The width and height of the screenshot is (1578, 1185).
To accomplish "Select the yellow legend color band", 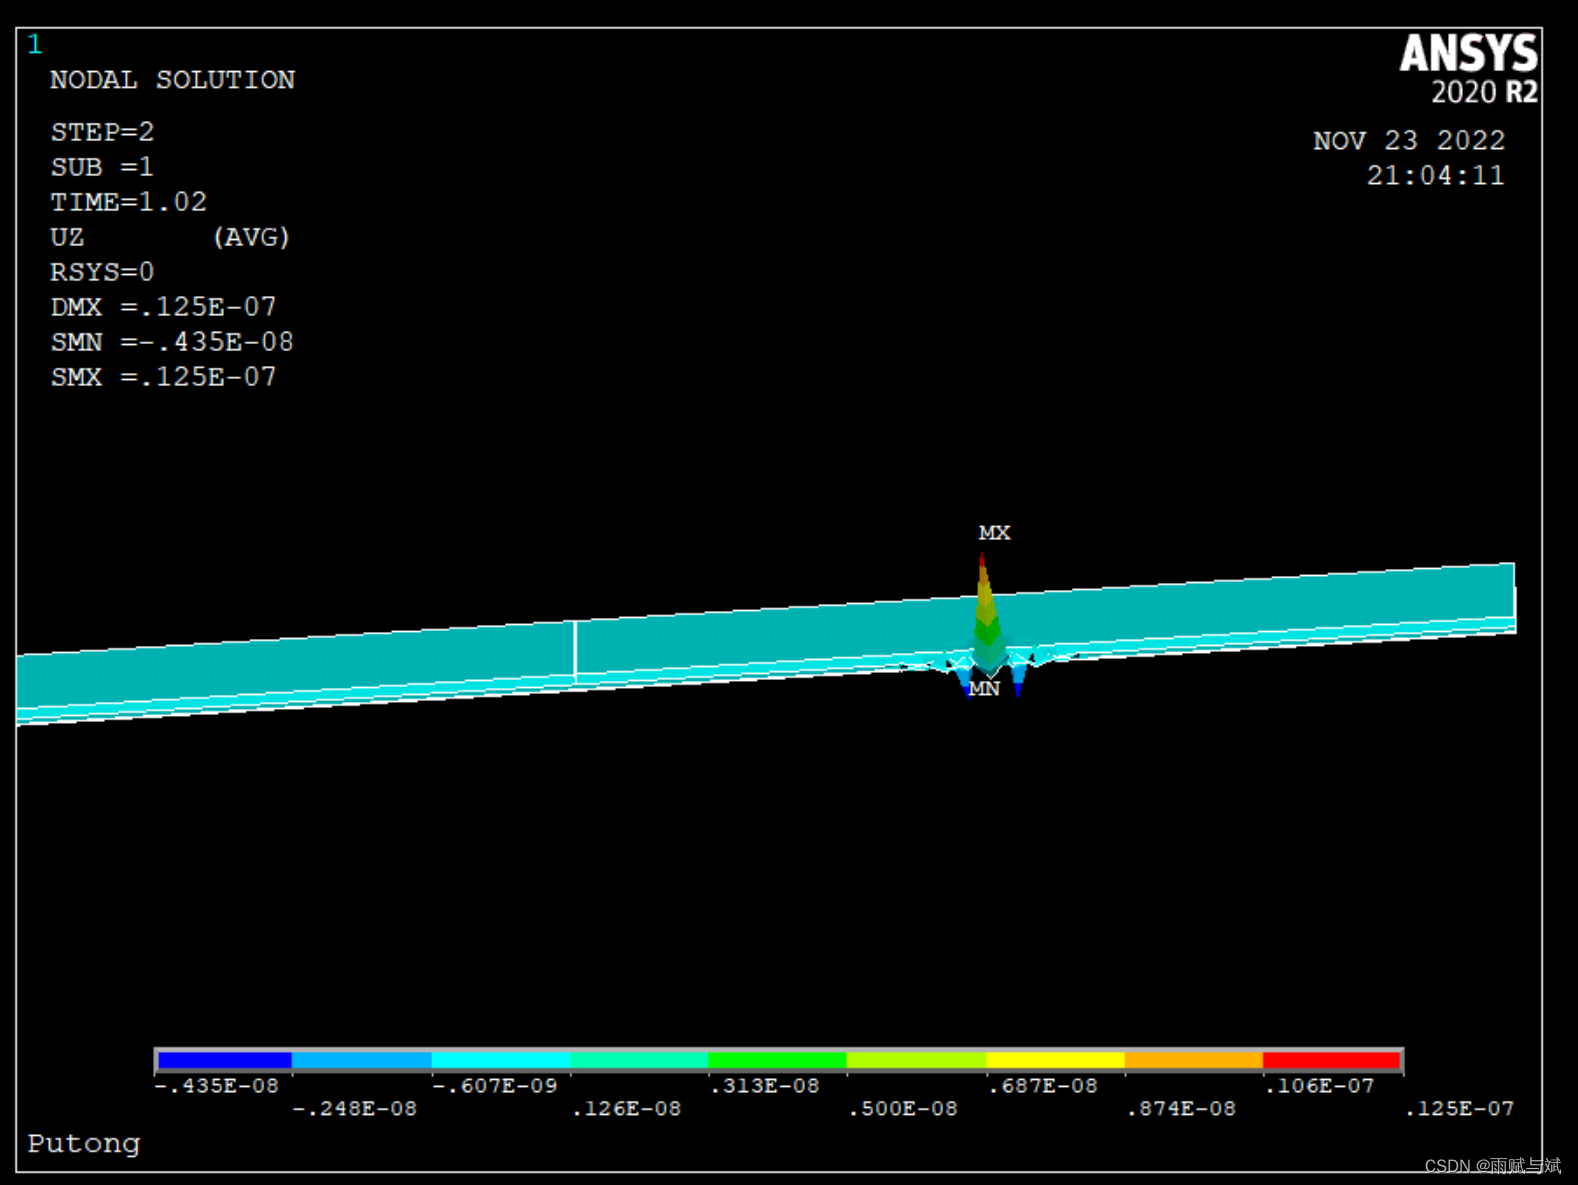I will (x=1055, y=1060).
